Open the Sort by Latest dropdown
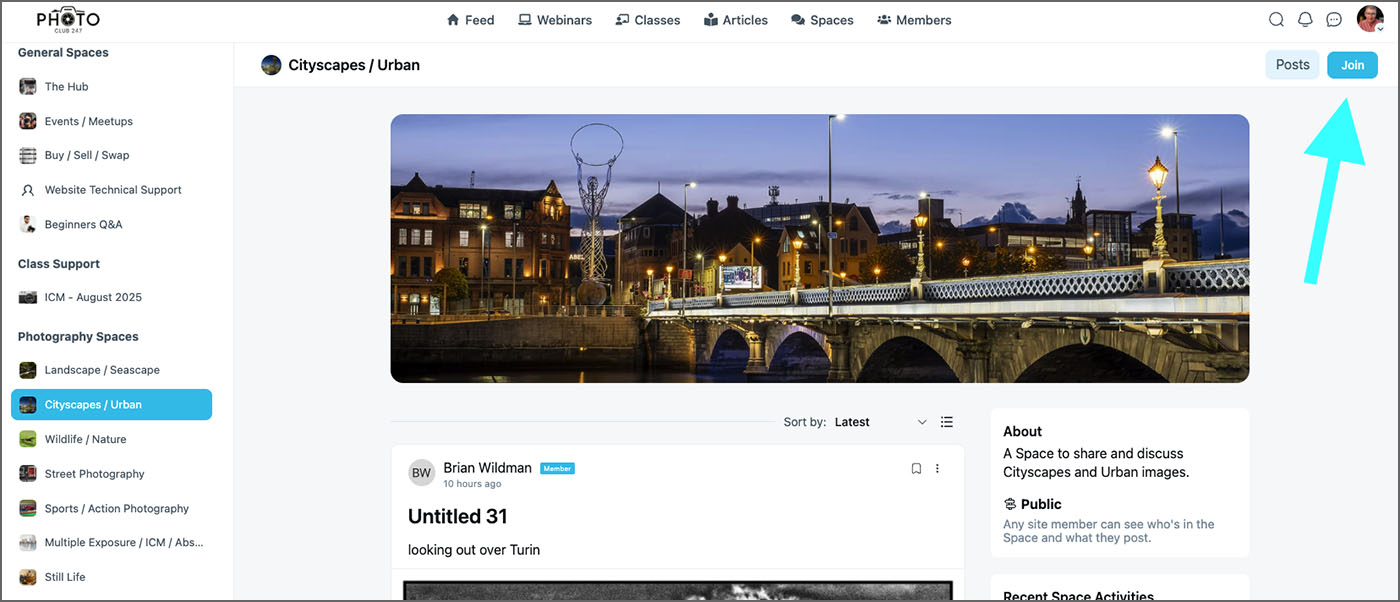Viewport: 1400px width, 602px height. click(880, 422)
